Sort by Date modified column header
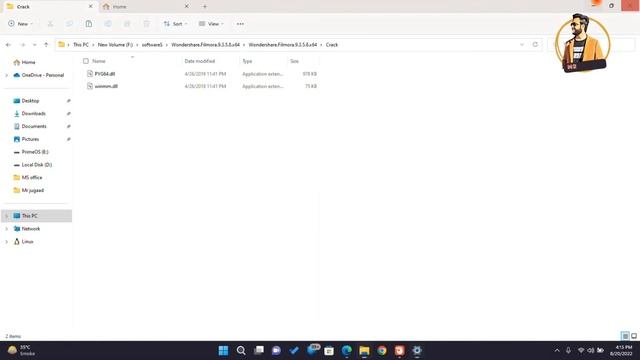Image resolution: width=640 pixels, height=360 pixels. point(200,61)
